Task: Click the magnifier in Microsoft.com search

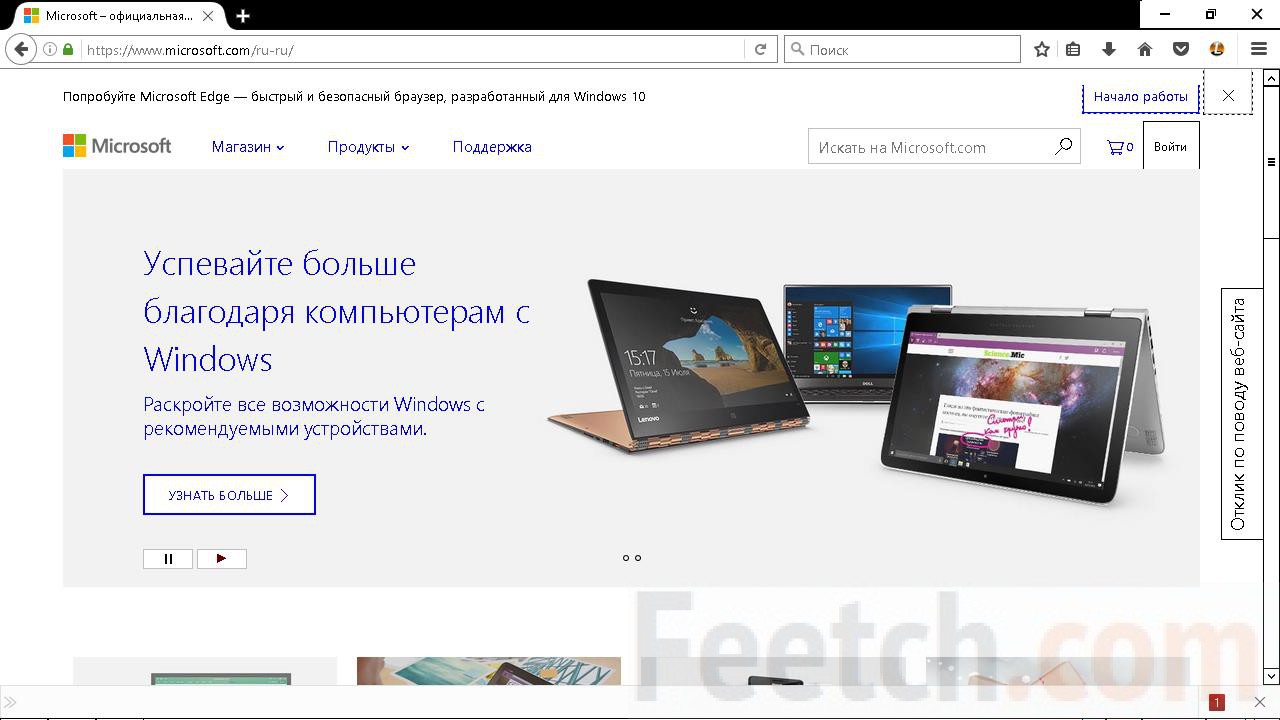Action: tap(1063, 146)
